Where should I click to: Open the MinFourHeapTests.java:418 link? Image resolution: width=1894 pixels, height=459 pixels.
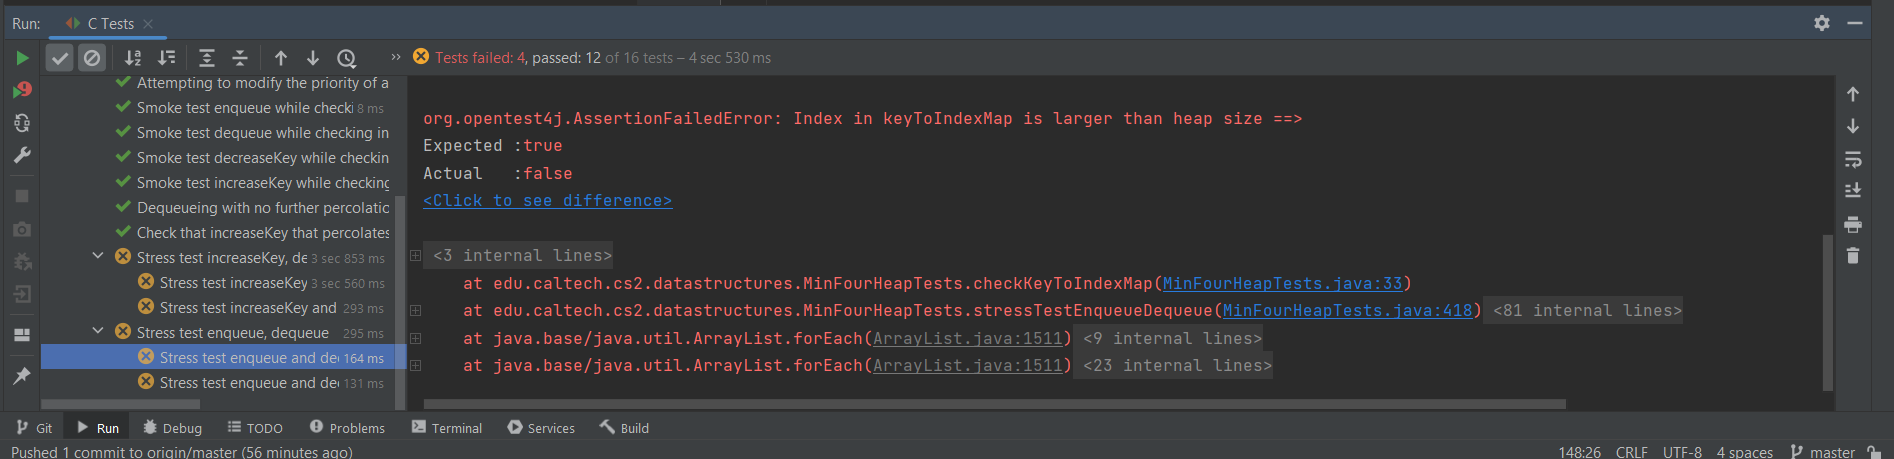(1347, 311)
